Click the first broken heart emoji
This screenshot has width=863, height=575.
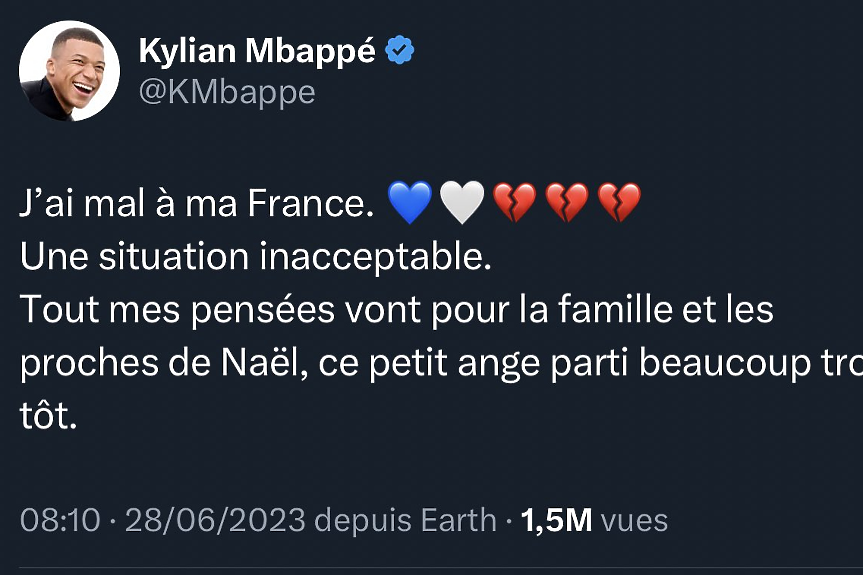click(516, 203)
